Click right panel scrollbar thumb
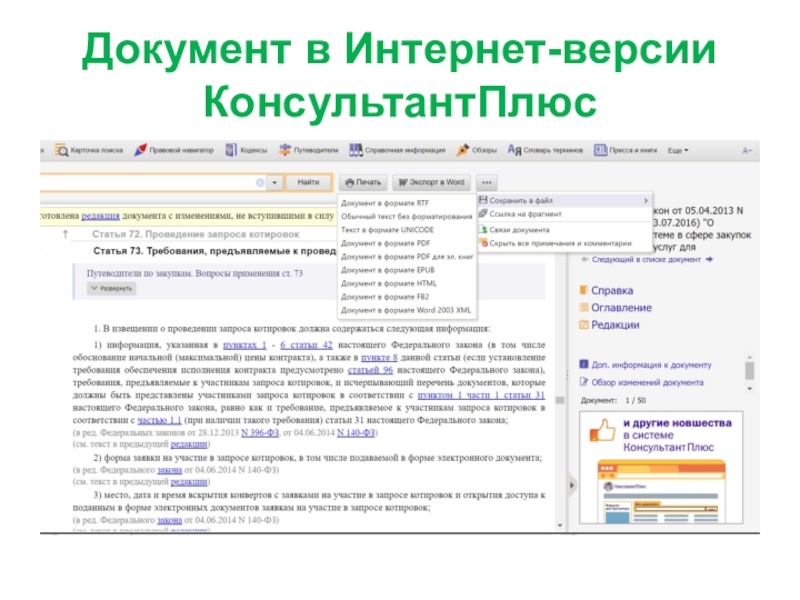The image size is (800, 600). 749,371
